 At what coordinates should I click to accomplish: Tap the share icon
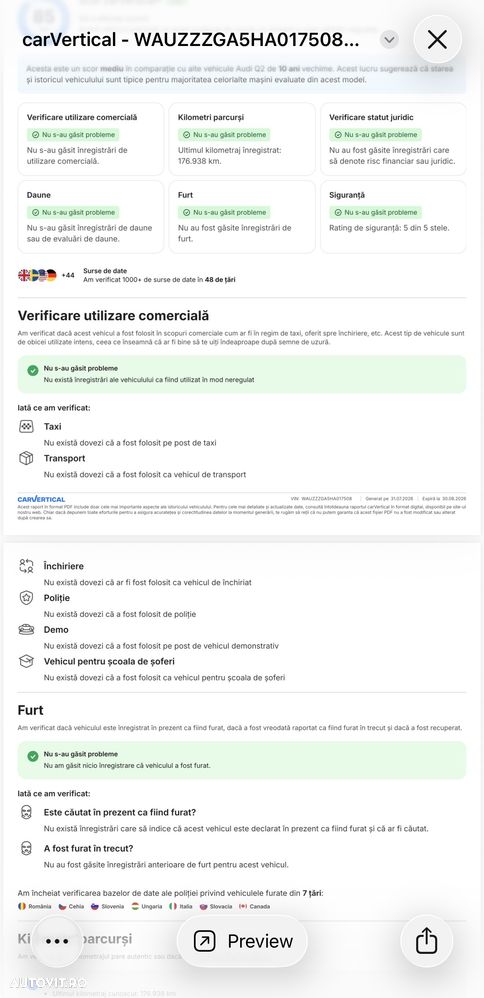click(427, 941)
